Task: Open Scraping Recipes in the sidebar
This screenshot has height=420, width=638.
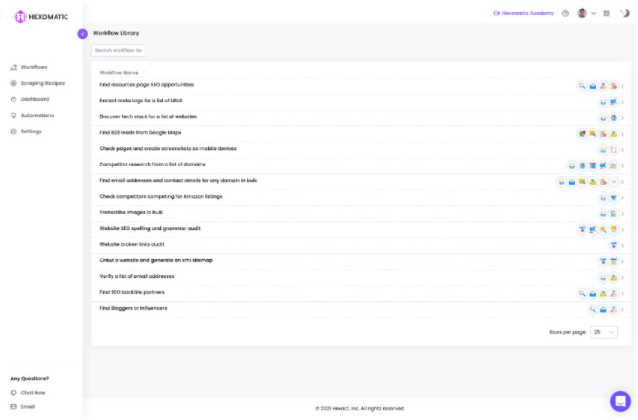Action: 43,83
